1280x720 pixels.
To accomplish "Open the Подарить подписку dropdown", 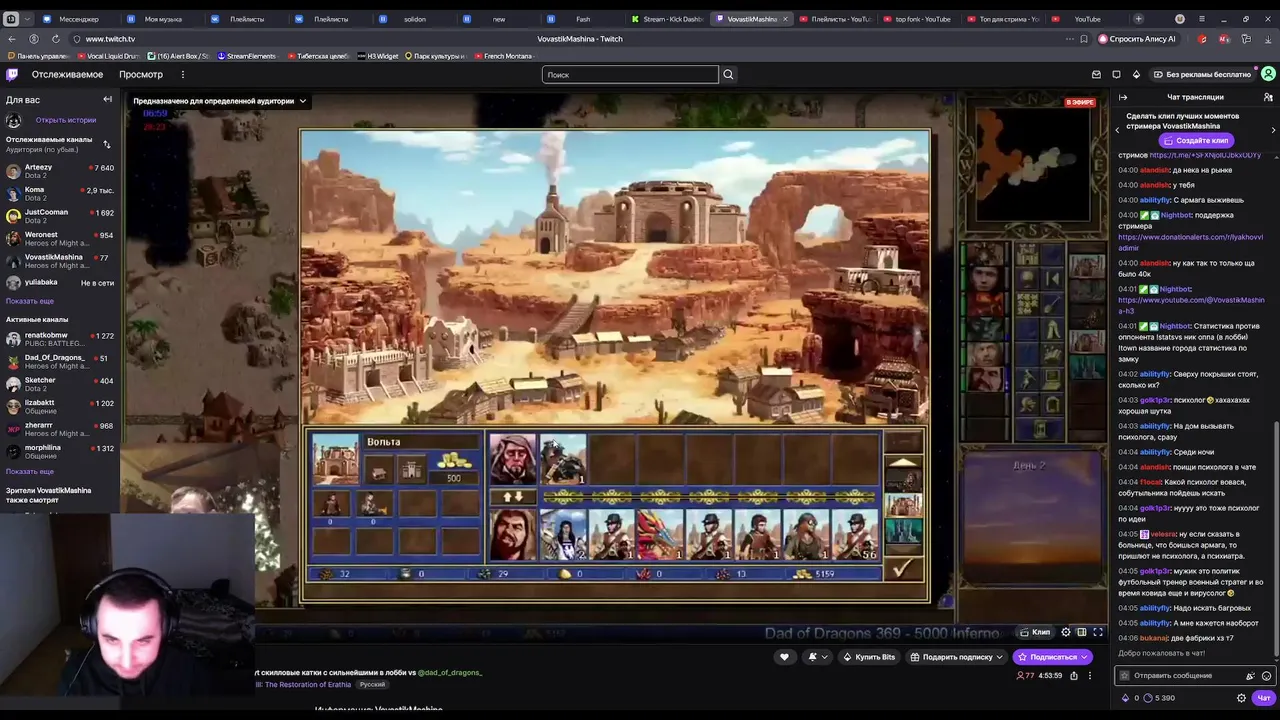I will (957, 657).
